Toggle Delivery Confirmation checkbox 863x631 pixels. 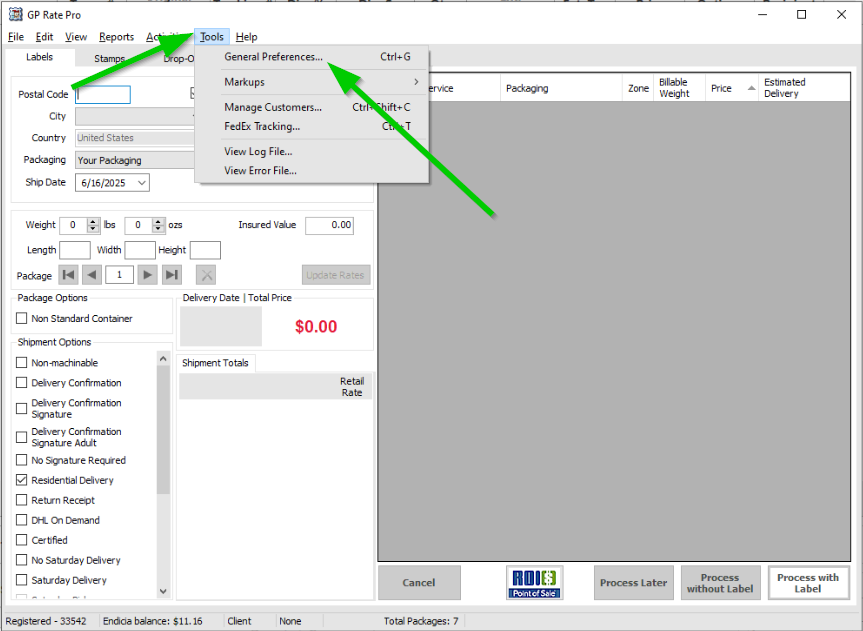coord(21,383)
